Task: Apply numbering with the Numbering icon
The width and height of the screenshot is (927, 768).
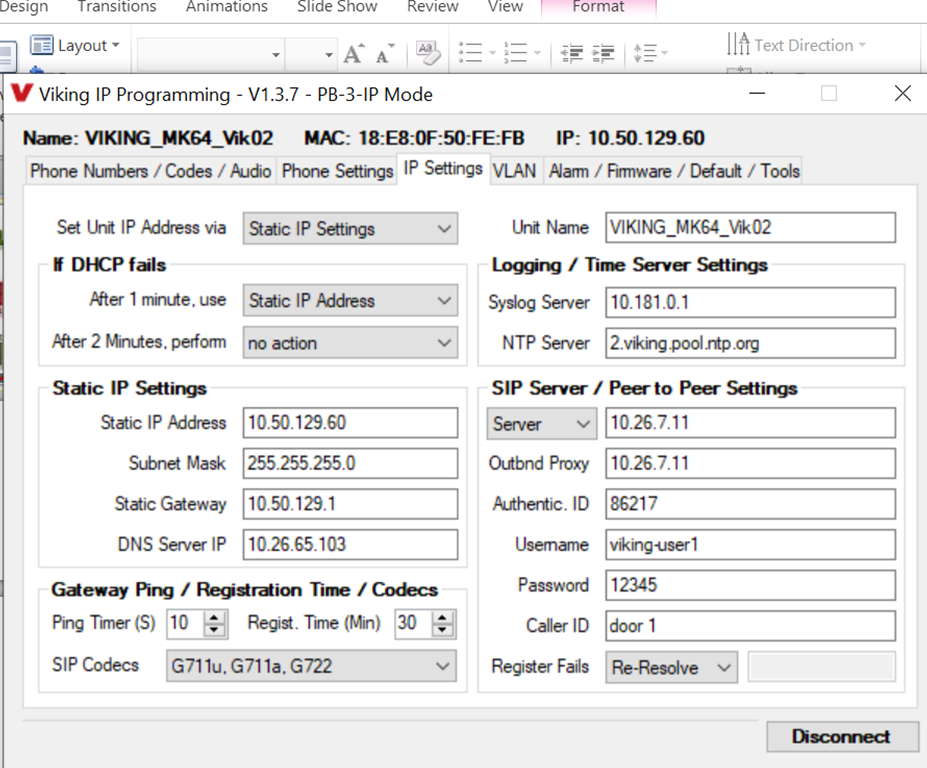Action: 517,52
